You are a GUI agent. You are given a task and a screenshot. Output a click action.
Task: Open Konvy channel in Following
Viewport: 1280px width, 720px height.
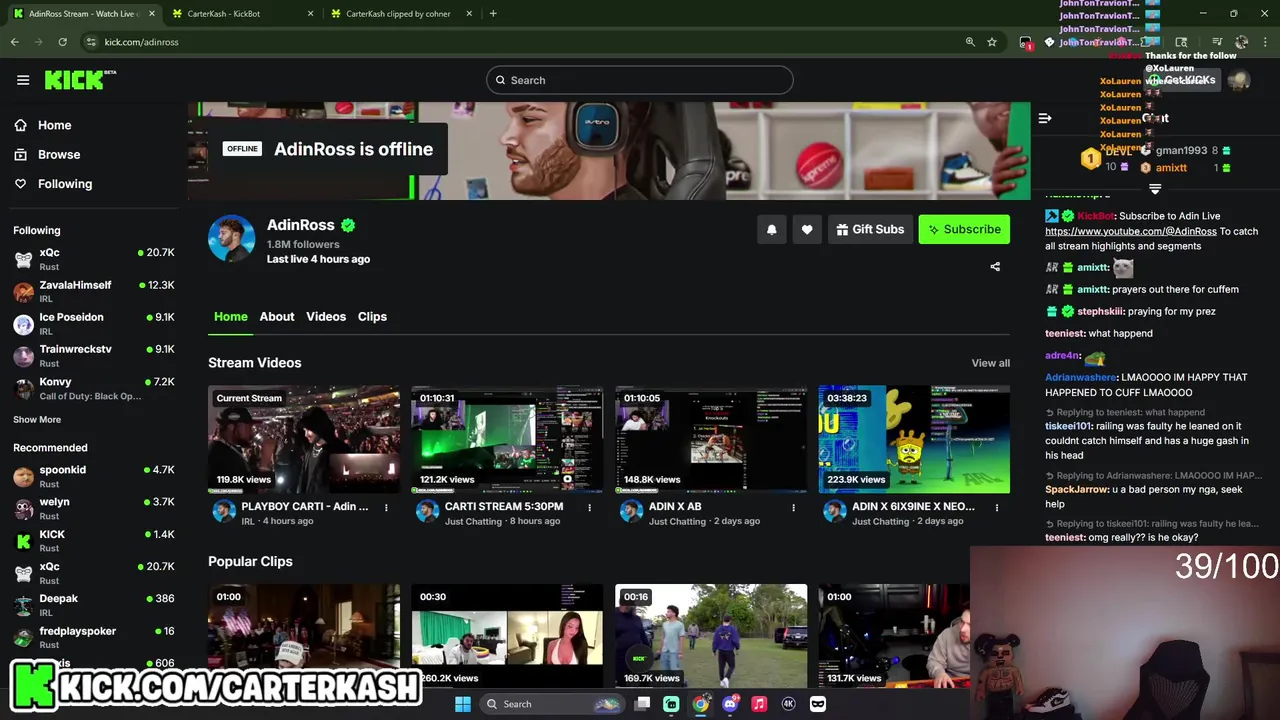[x=94, y=388]
